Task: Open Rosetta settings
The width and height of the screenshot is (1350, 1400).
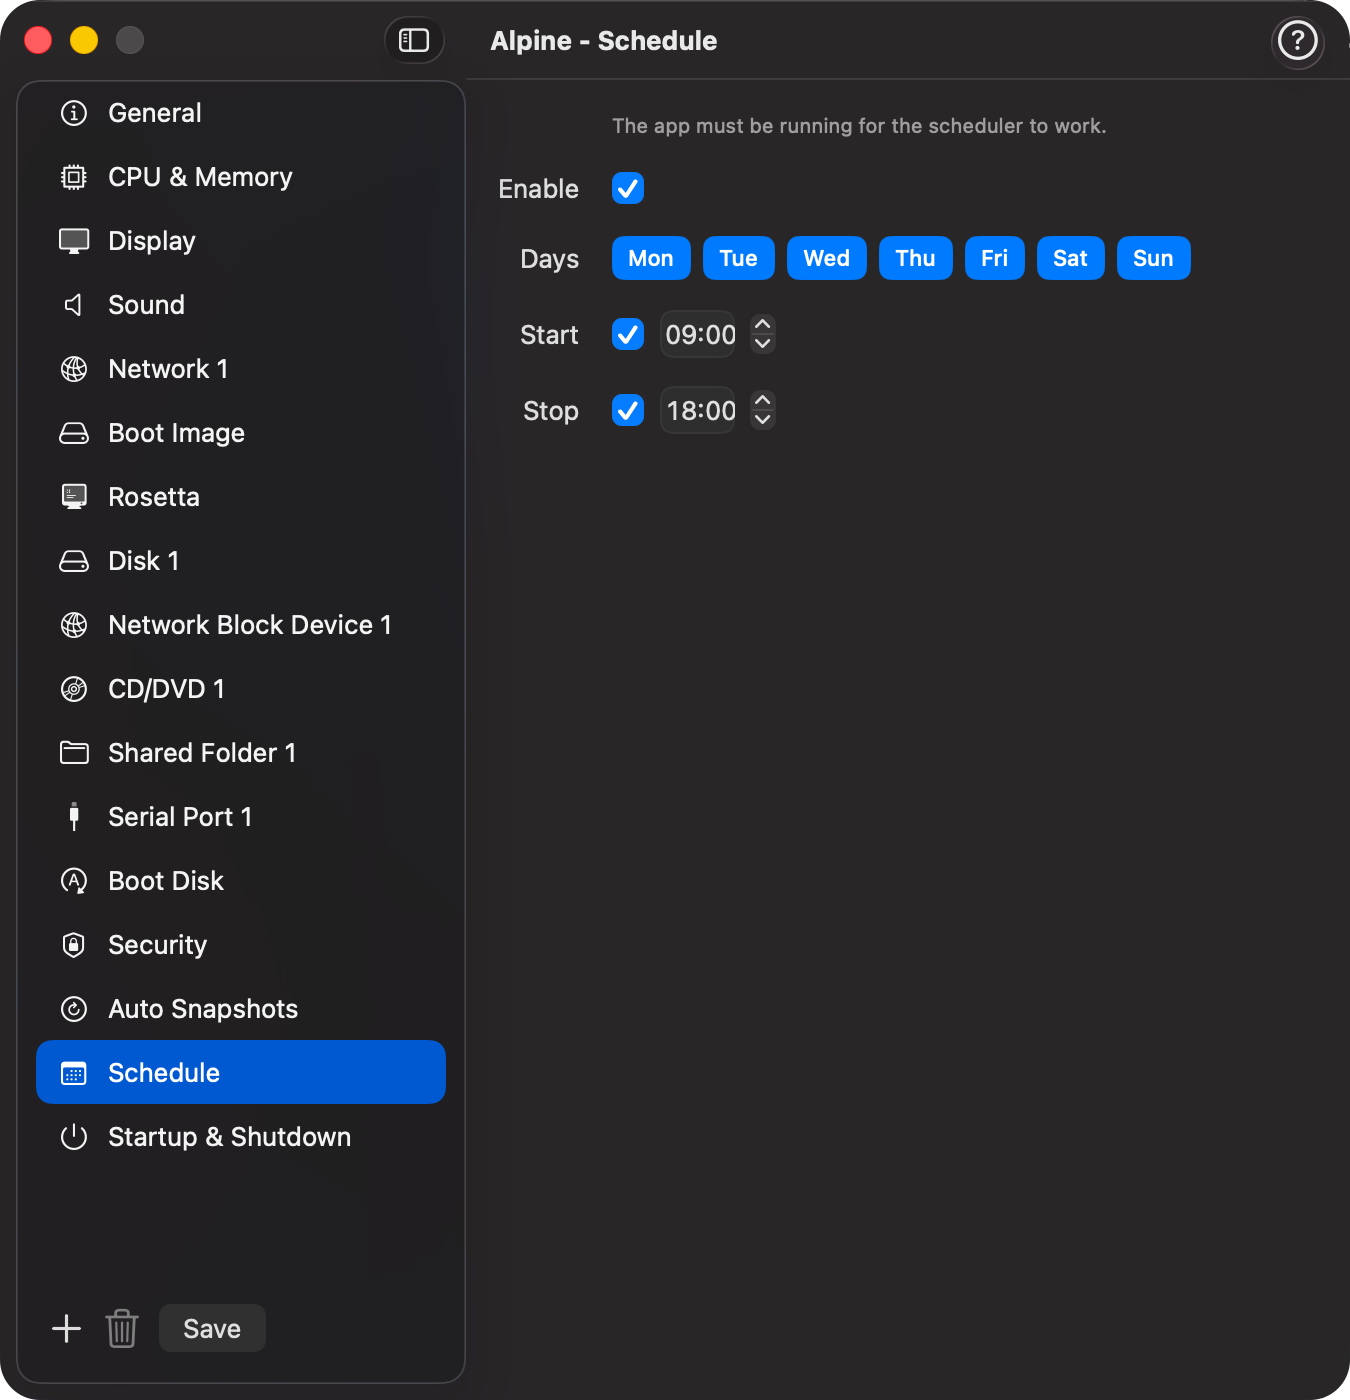Action: point(241,497)
